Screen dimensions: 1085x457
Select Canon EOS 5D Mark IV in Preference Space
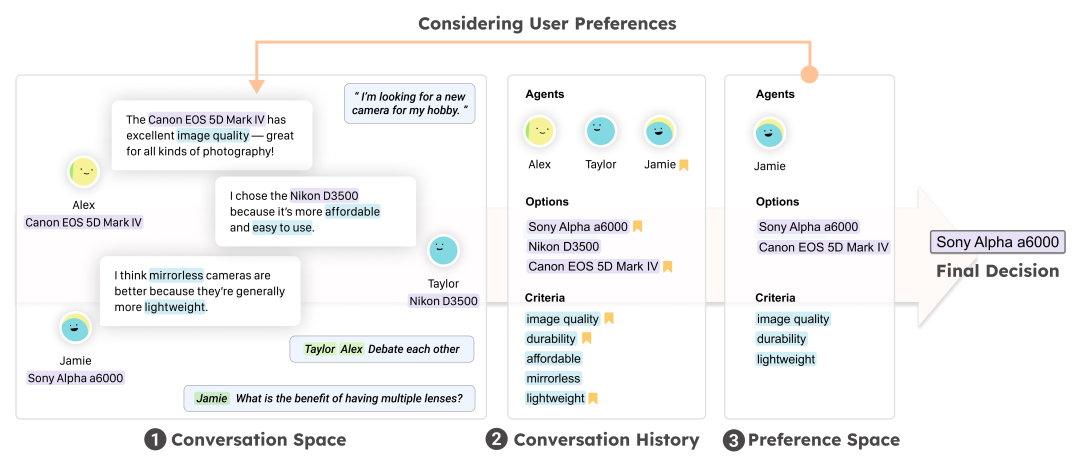823,247
